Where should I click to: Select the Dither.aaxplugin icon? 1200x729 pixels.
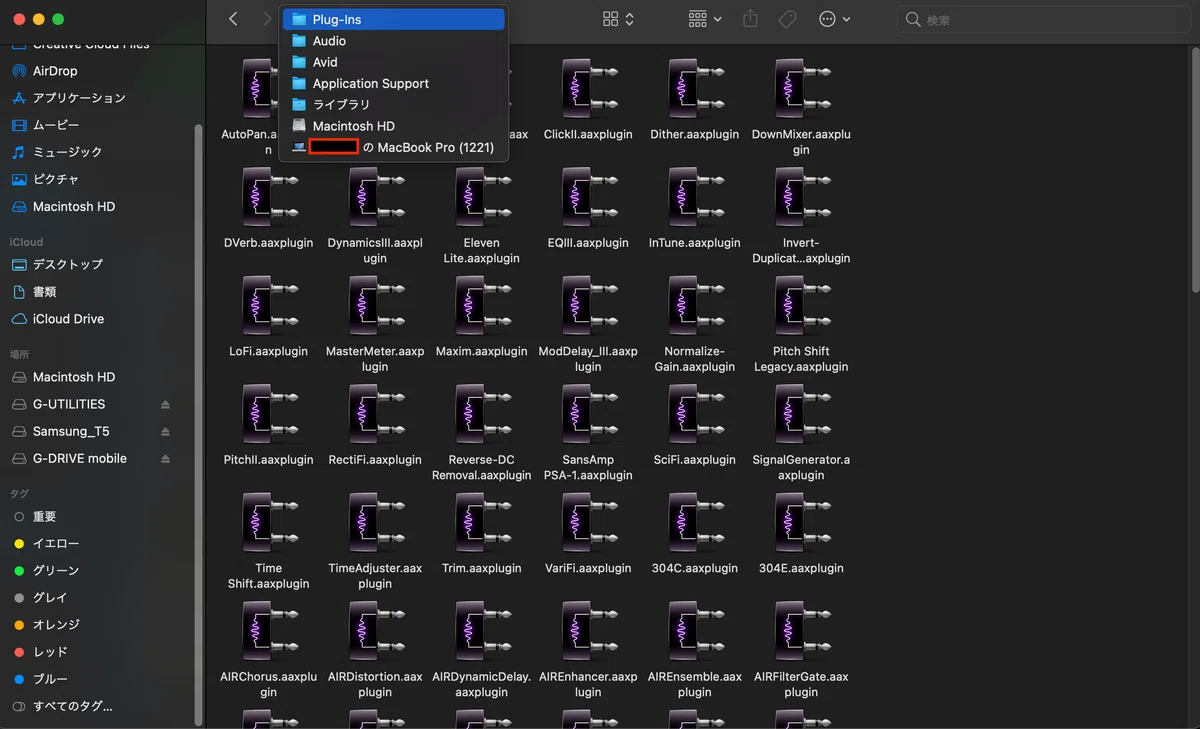[695, 89]
